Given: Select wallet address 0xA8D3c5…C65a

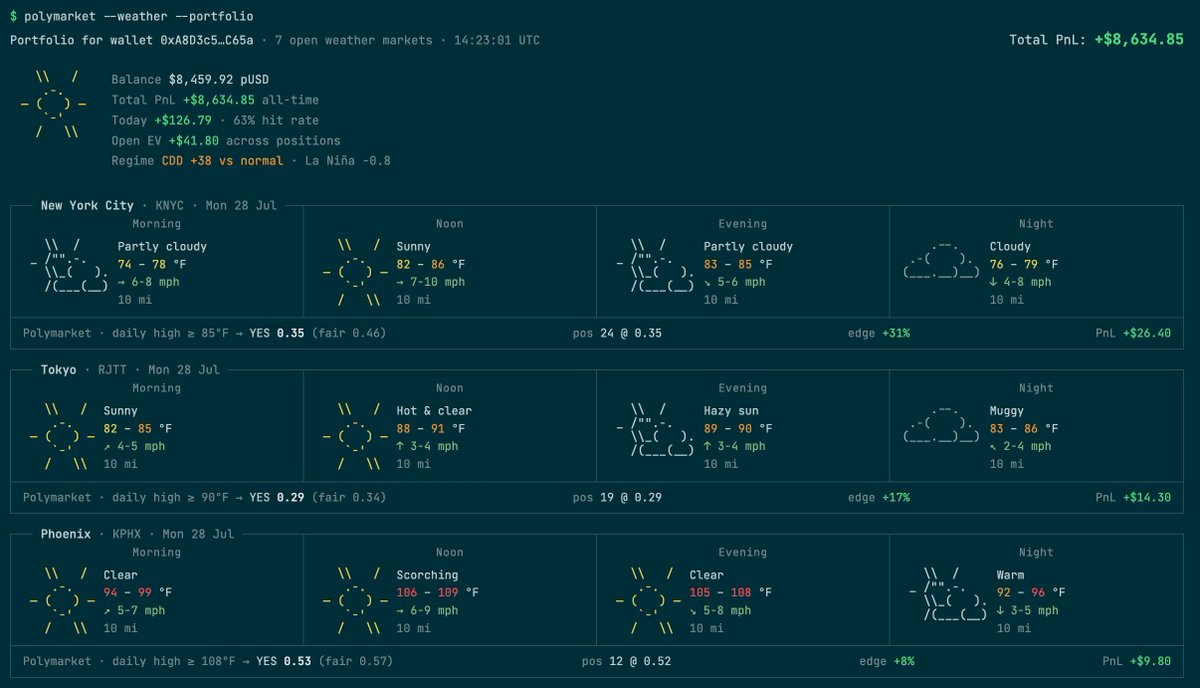Looking at the screenshot, I should point(207,41).
